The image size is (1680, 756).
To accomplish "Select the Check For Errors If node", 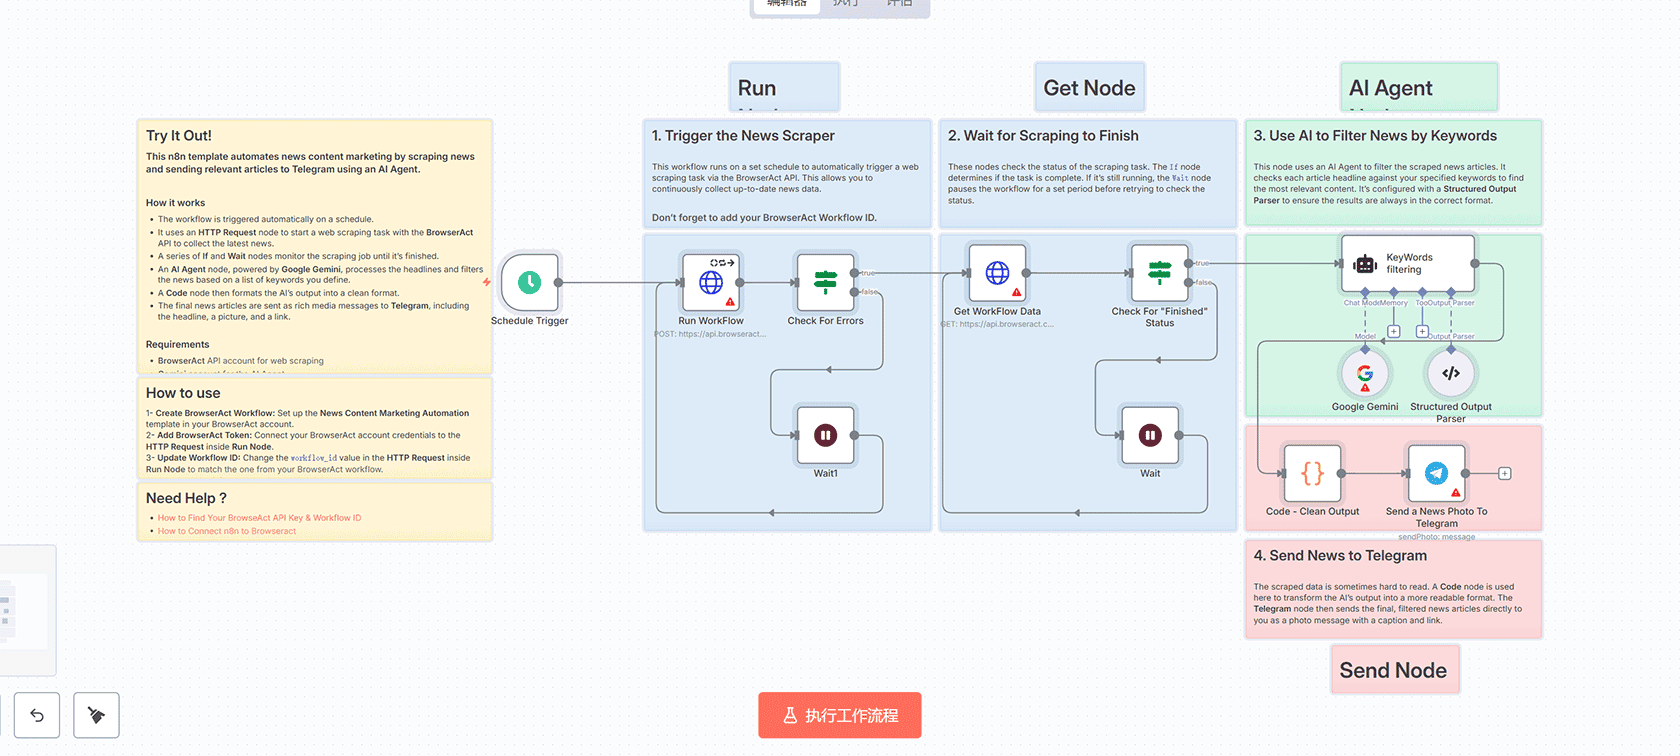I will 825,283.
